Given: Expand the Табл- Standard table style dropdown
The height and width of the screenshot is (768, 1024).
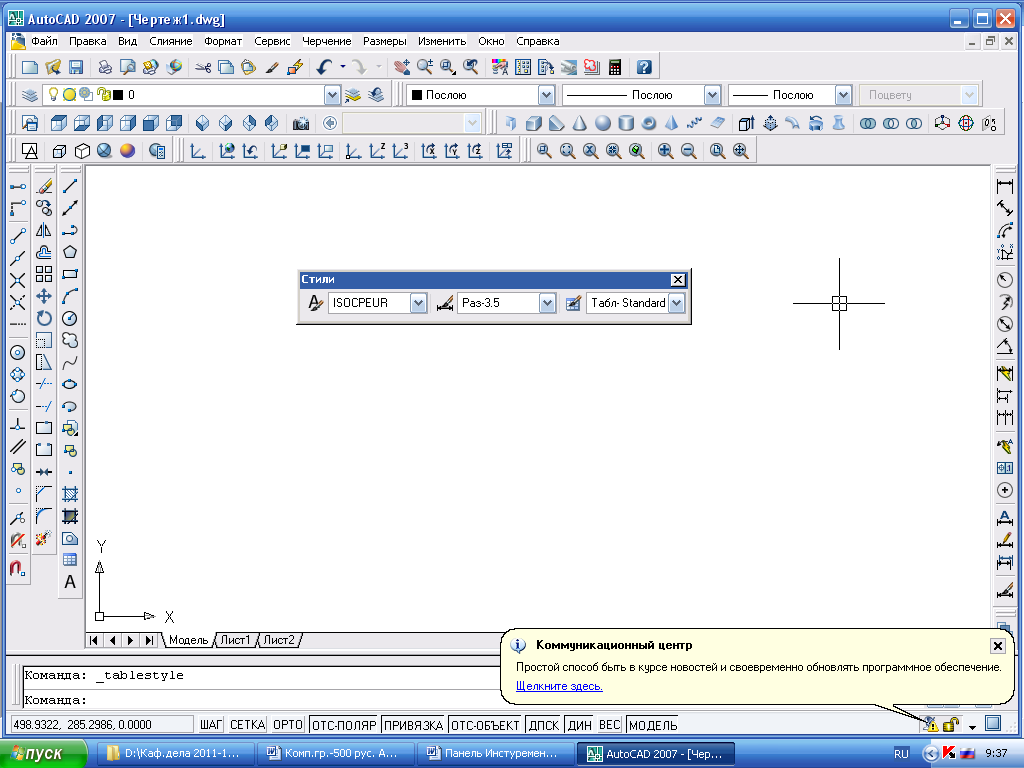Looking at the screenshot, I should coord(677,303).
